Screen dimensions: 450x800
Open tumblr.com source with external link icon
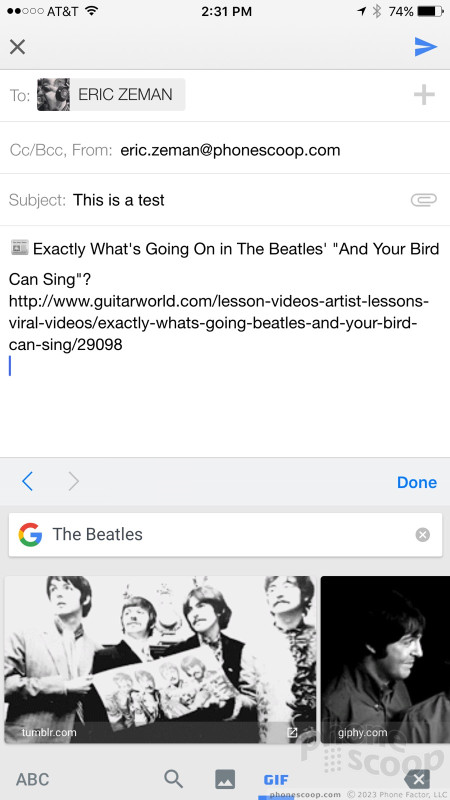click(x=292, y=733)
